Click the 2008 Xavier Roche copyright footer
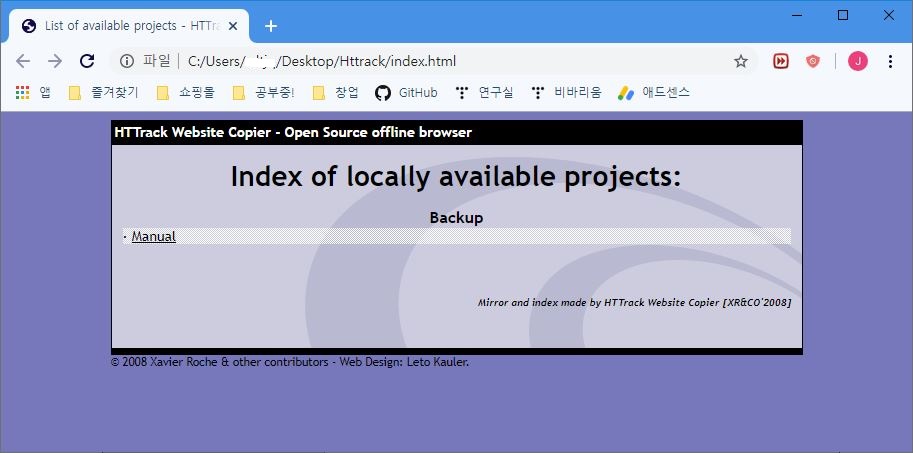 [290, 362]
